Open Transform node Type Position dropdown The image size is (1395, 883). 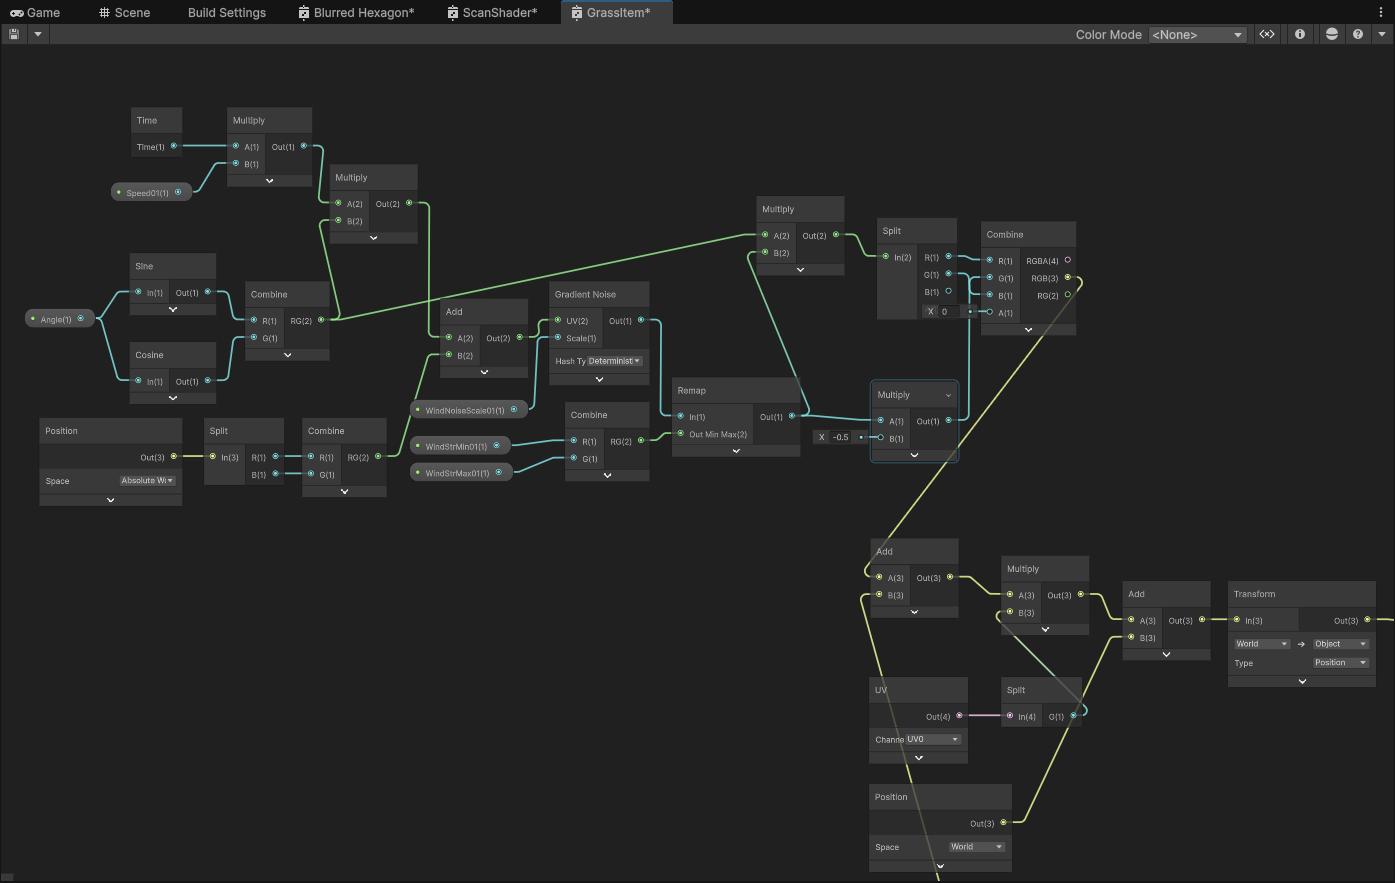(1341, 663)
